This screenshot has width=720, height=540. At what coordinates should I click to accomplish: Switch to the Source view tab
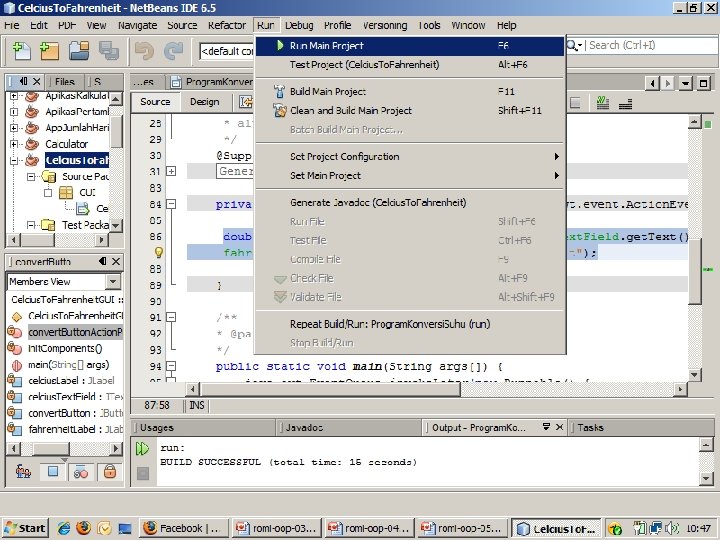155,102
